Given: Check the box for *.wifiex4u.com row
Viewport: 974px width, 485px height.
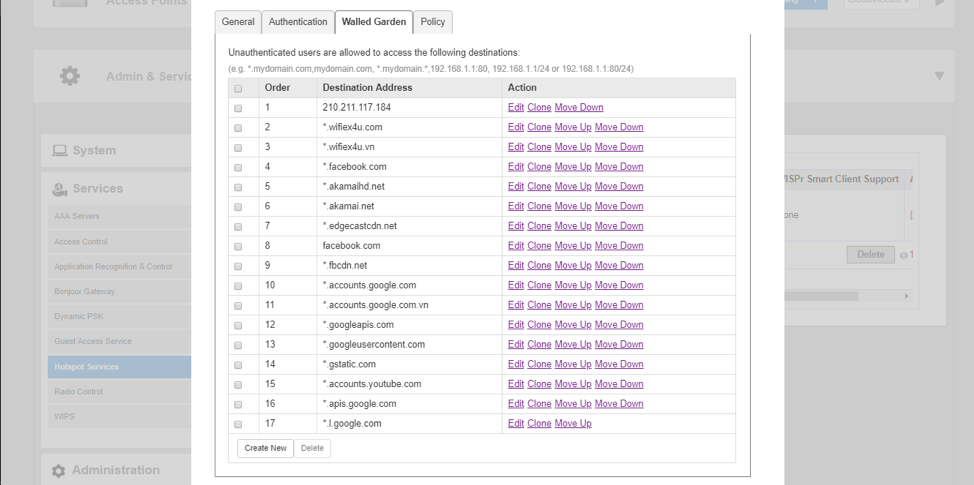Looking at the screenshot, I should click(238, 128).
